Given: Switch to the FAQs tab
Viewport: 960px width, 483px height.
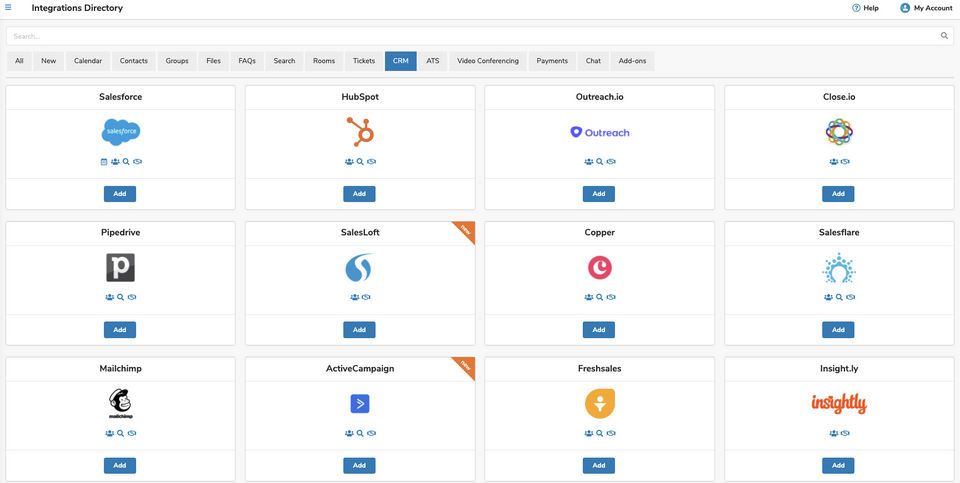Looking at the screenshot, I should pyautogui.click(x=247, y=61).
